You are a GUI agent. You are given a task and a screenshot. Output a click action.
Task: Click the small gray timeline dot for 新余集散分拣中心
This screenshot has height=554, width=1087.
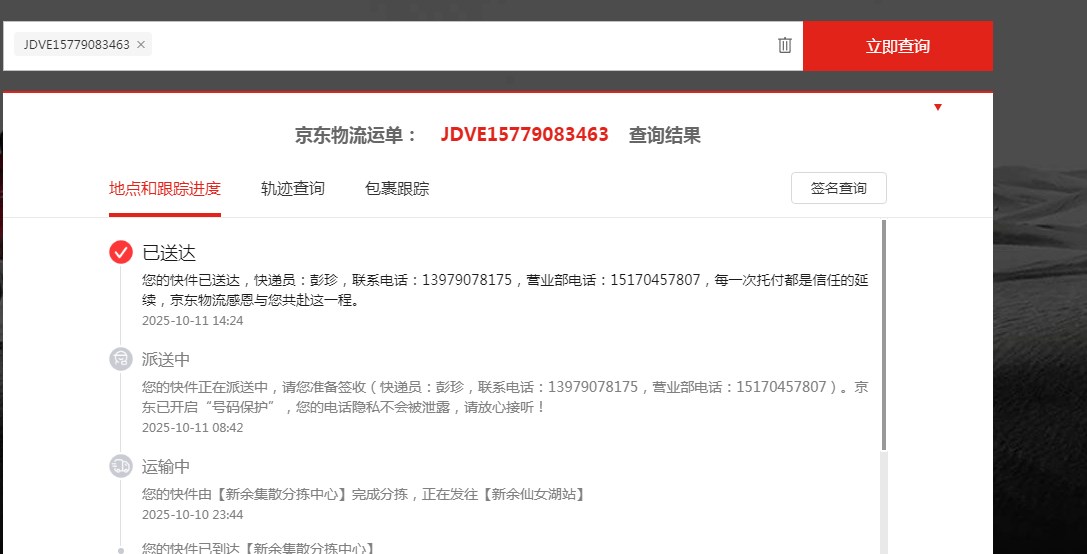point(121,549)
